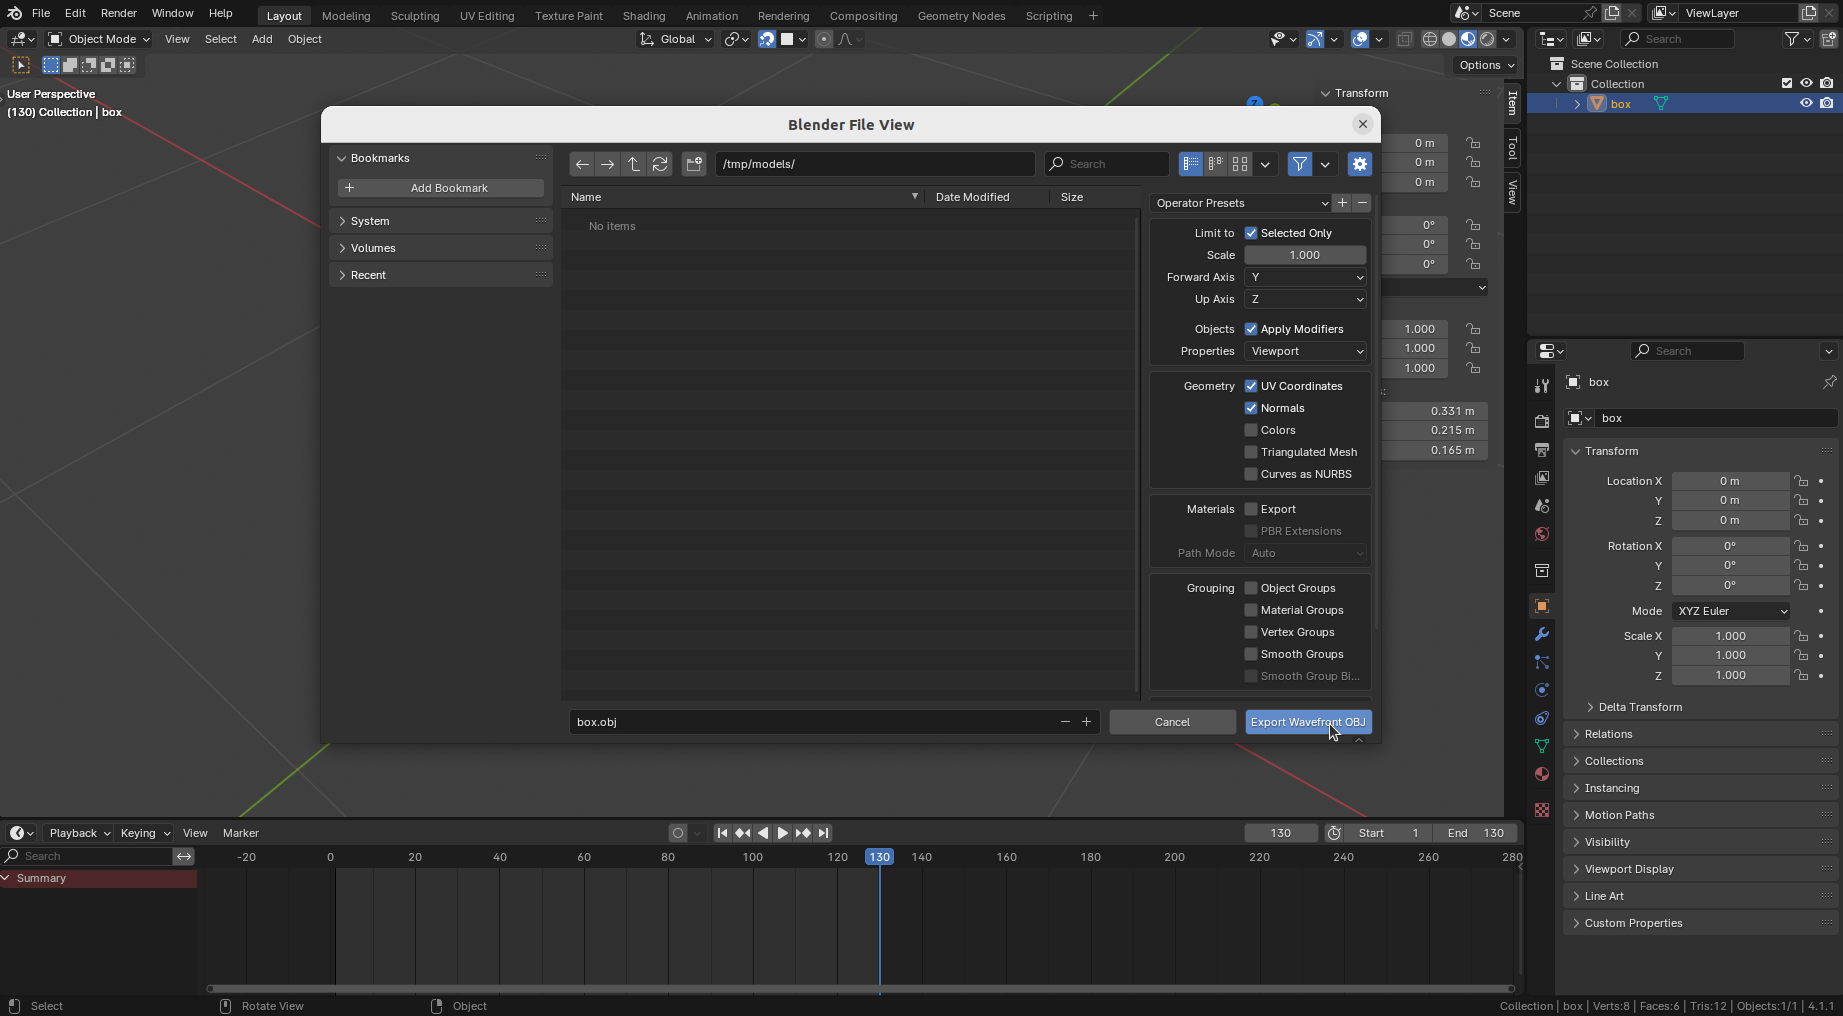Open Forward Axis dropdown
Screen dimensions: 1843x1016
1306,277
